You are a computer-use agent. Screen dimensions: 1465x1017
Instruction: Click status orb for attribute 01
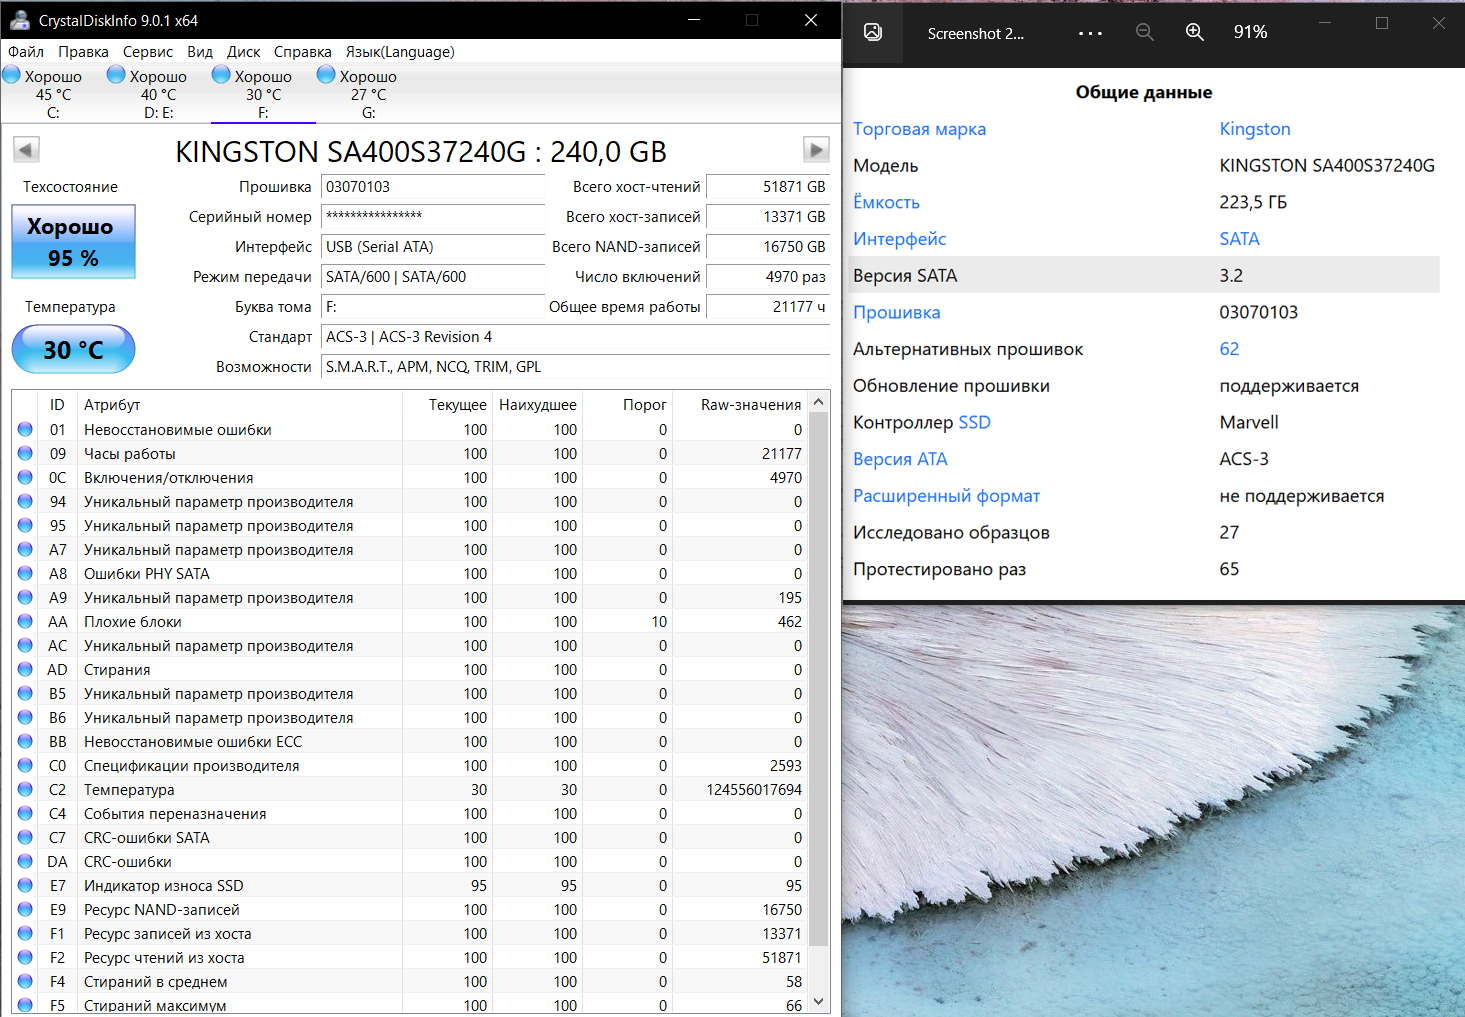click(25, 430)
